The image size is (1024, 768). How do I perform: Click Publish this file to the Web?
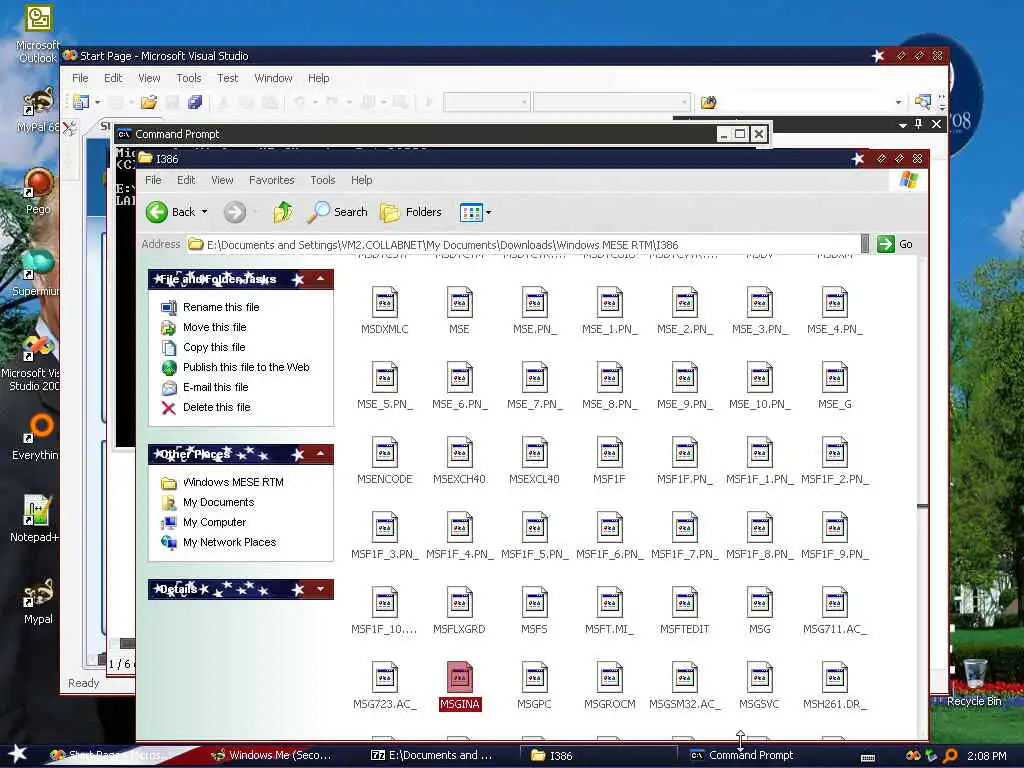(x=246, y=367)
